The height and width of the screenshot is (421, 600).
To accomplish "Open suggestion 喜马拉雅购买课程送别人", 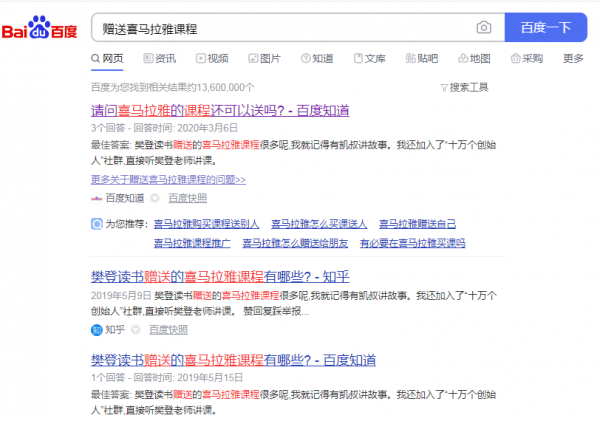I will tap(206, 224).
